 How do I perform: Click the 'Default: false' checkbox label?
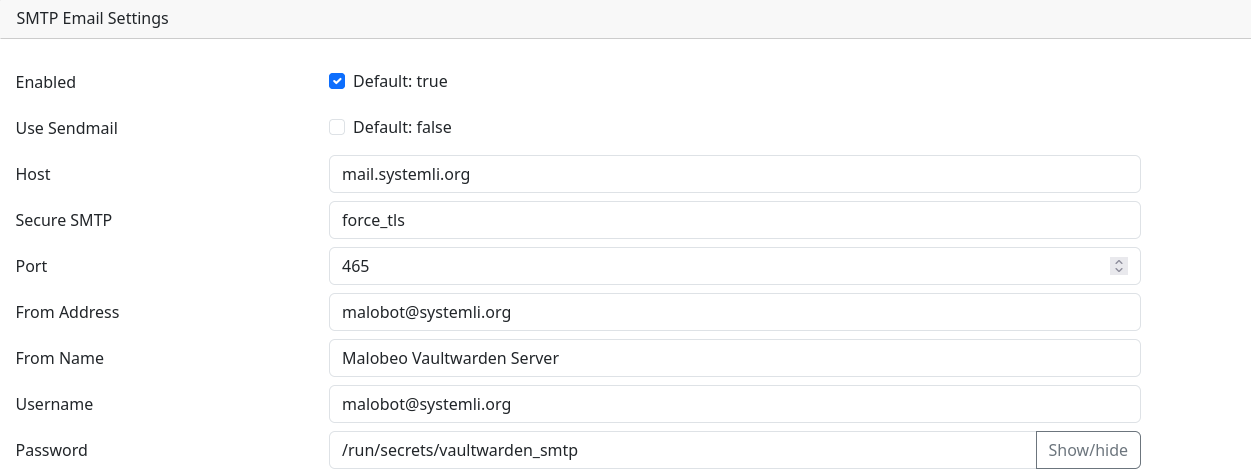402,127
